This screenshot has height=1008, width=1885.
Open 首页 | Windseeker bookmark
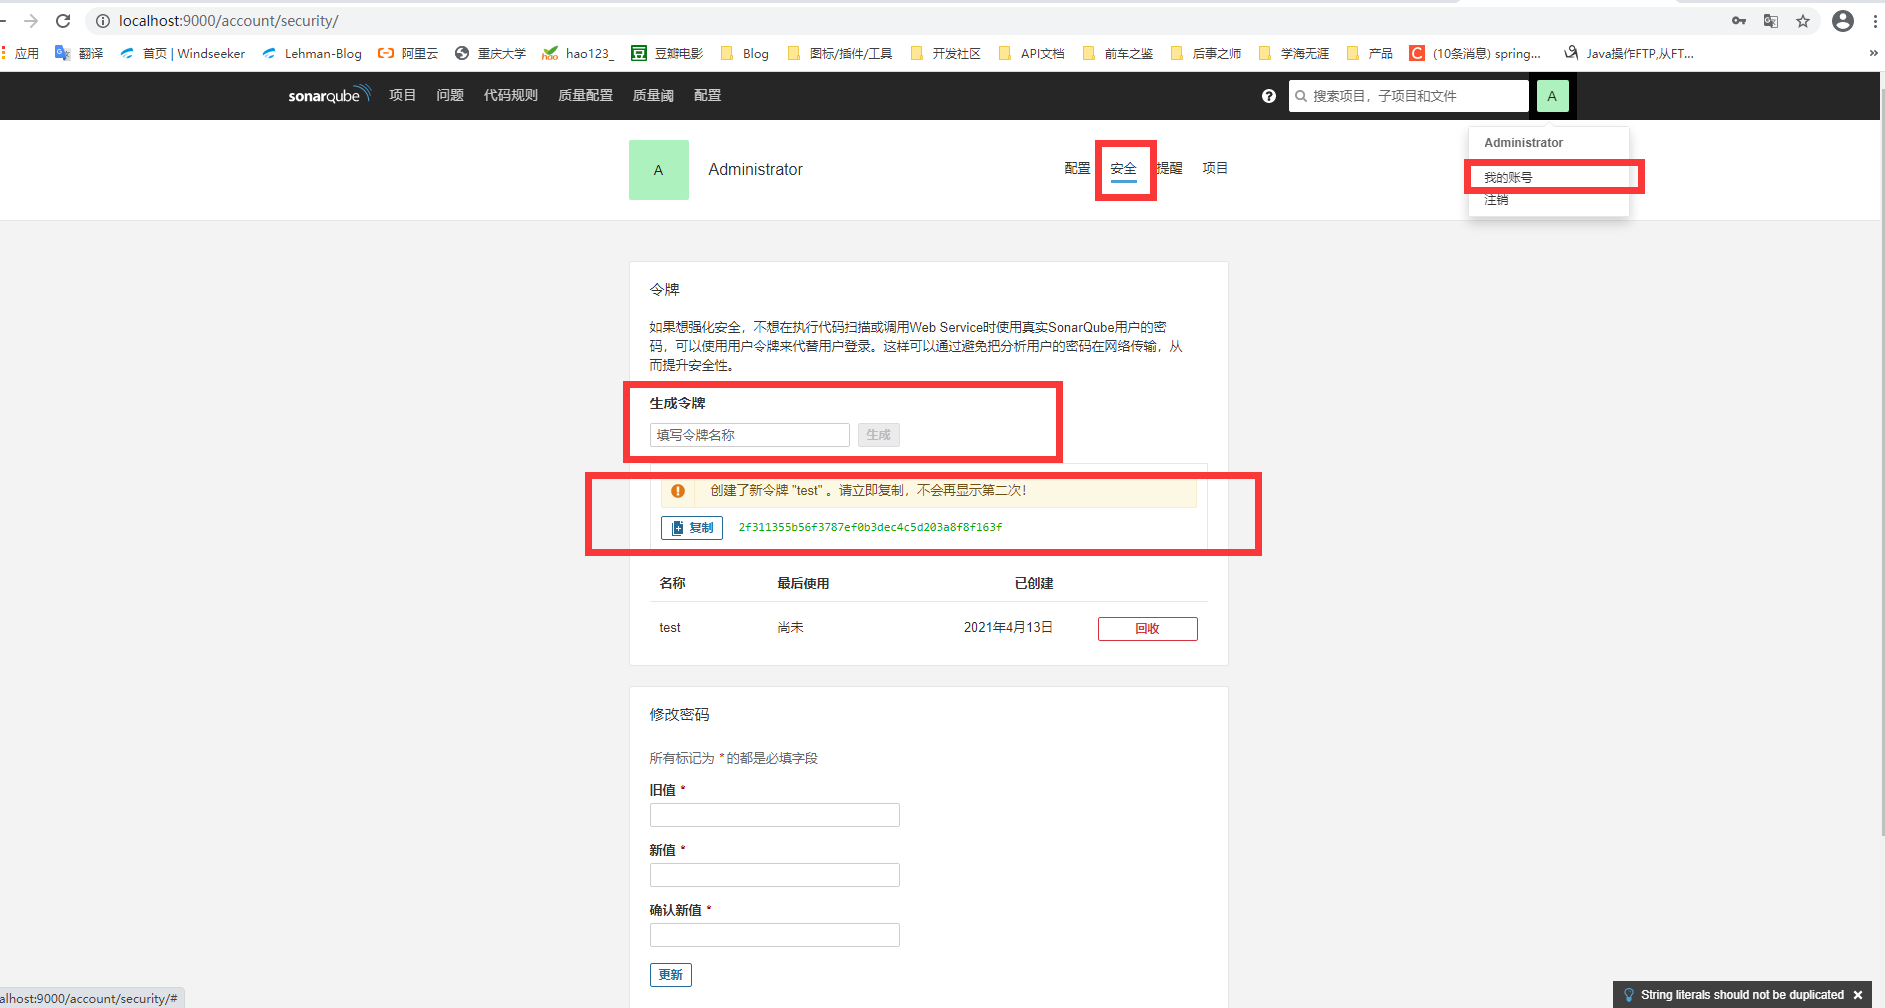point(182,54)
